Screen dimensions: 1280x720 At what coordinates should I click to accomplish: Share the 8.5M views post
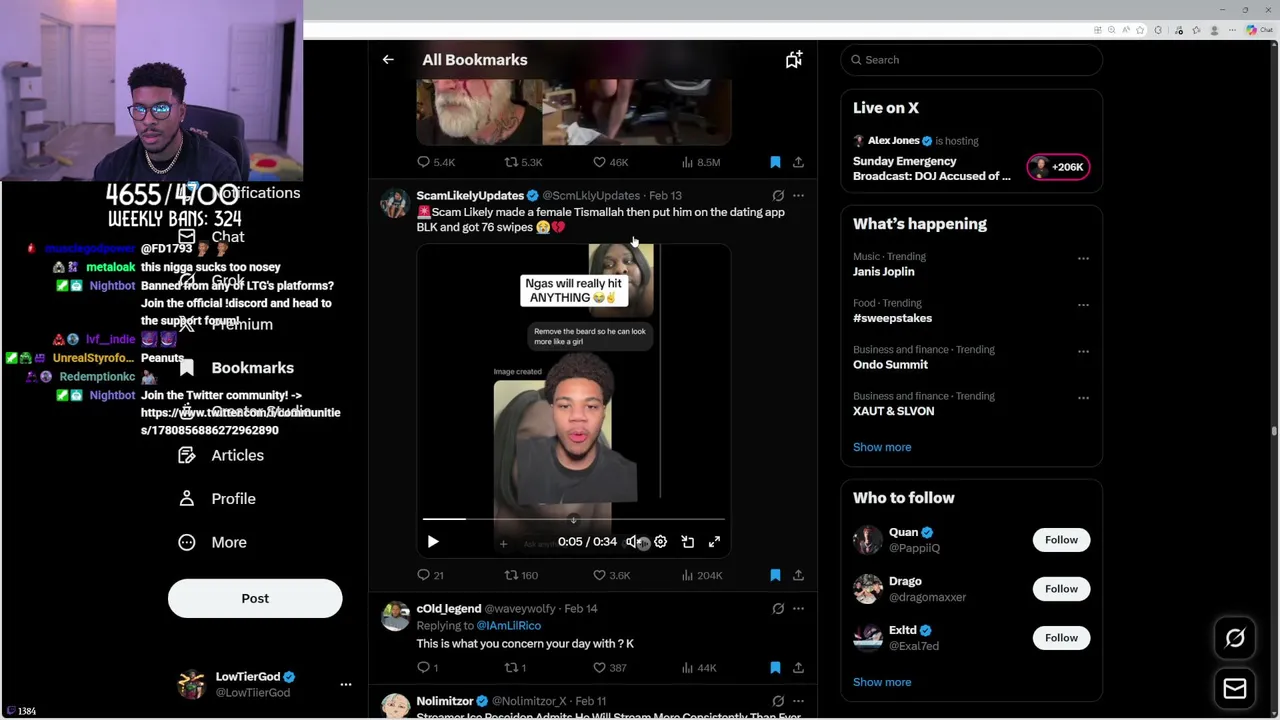(798, 162)
